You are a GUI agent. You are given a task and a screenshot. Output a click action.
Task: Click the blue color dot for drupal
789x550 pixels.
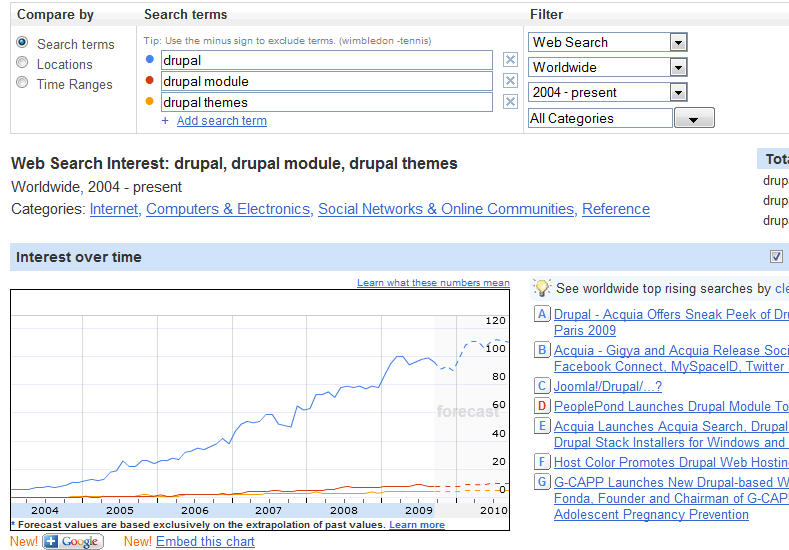(149, 59)
